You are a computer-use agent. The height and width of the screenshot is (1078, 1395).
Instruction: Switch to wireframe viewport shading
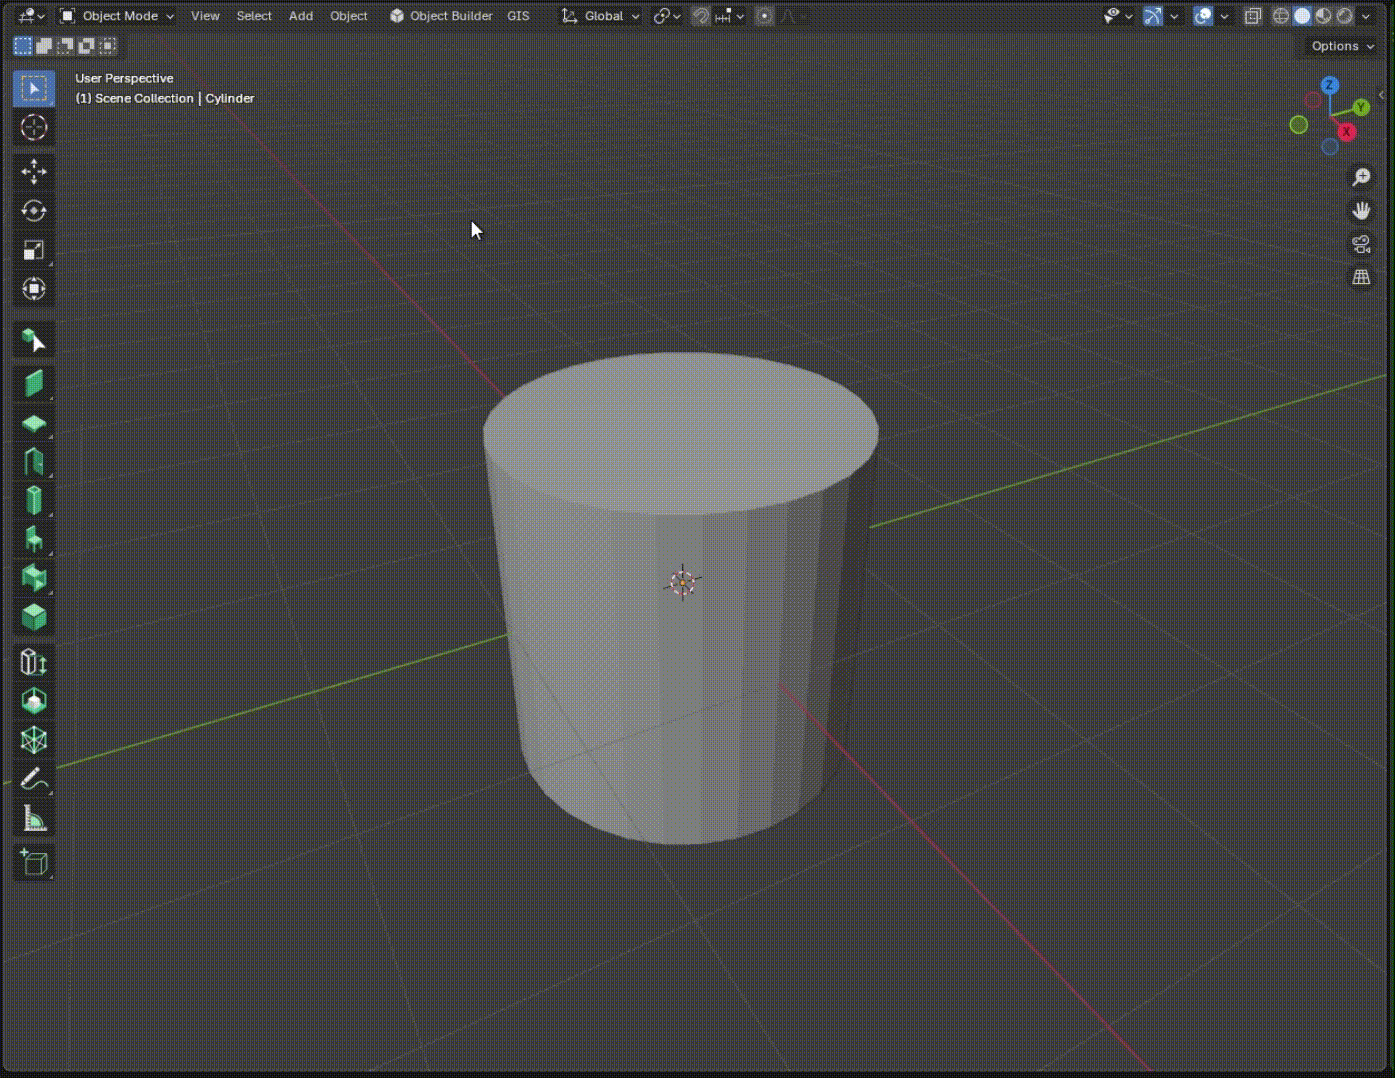tap(1281, 16)
